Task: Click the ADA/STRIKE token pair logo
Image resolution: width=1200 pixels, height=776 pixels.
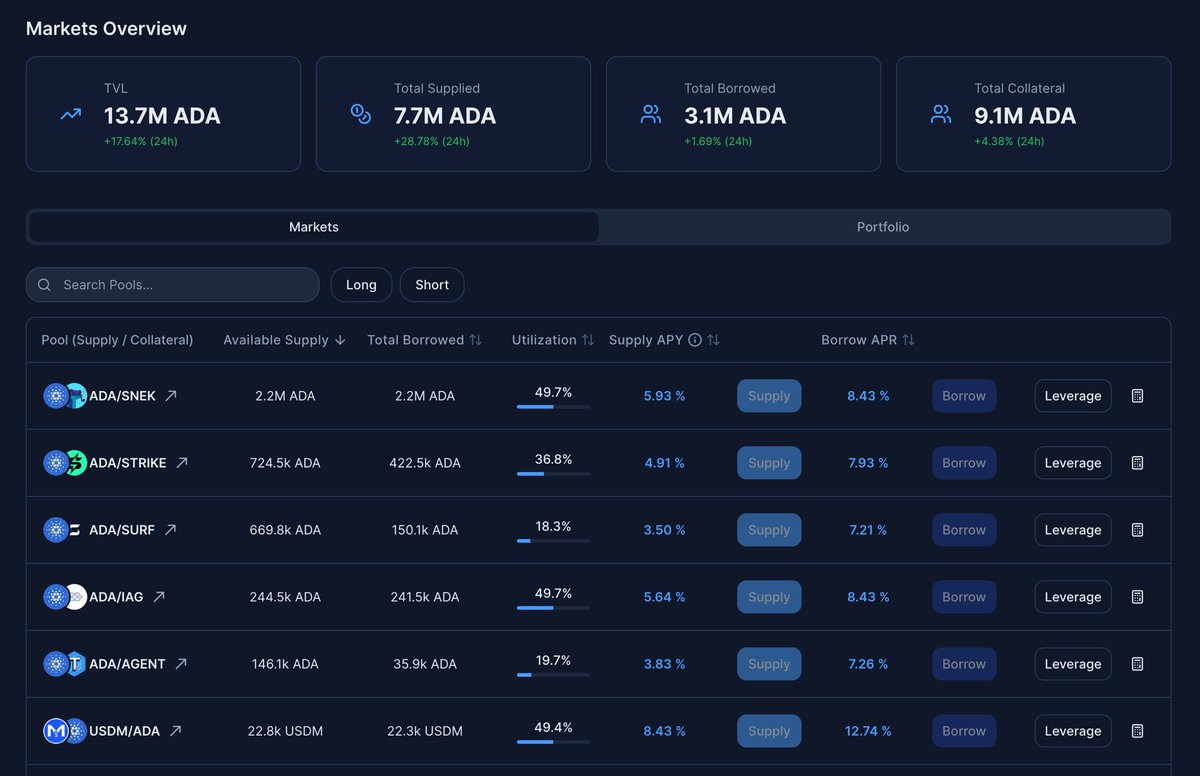Action: tap(65, 463)
